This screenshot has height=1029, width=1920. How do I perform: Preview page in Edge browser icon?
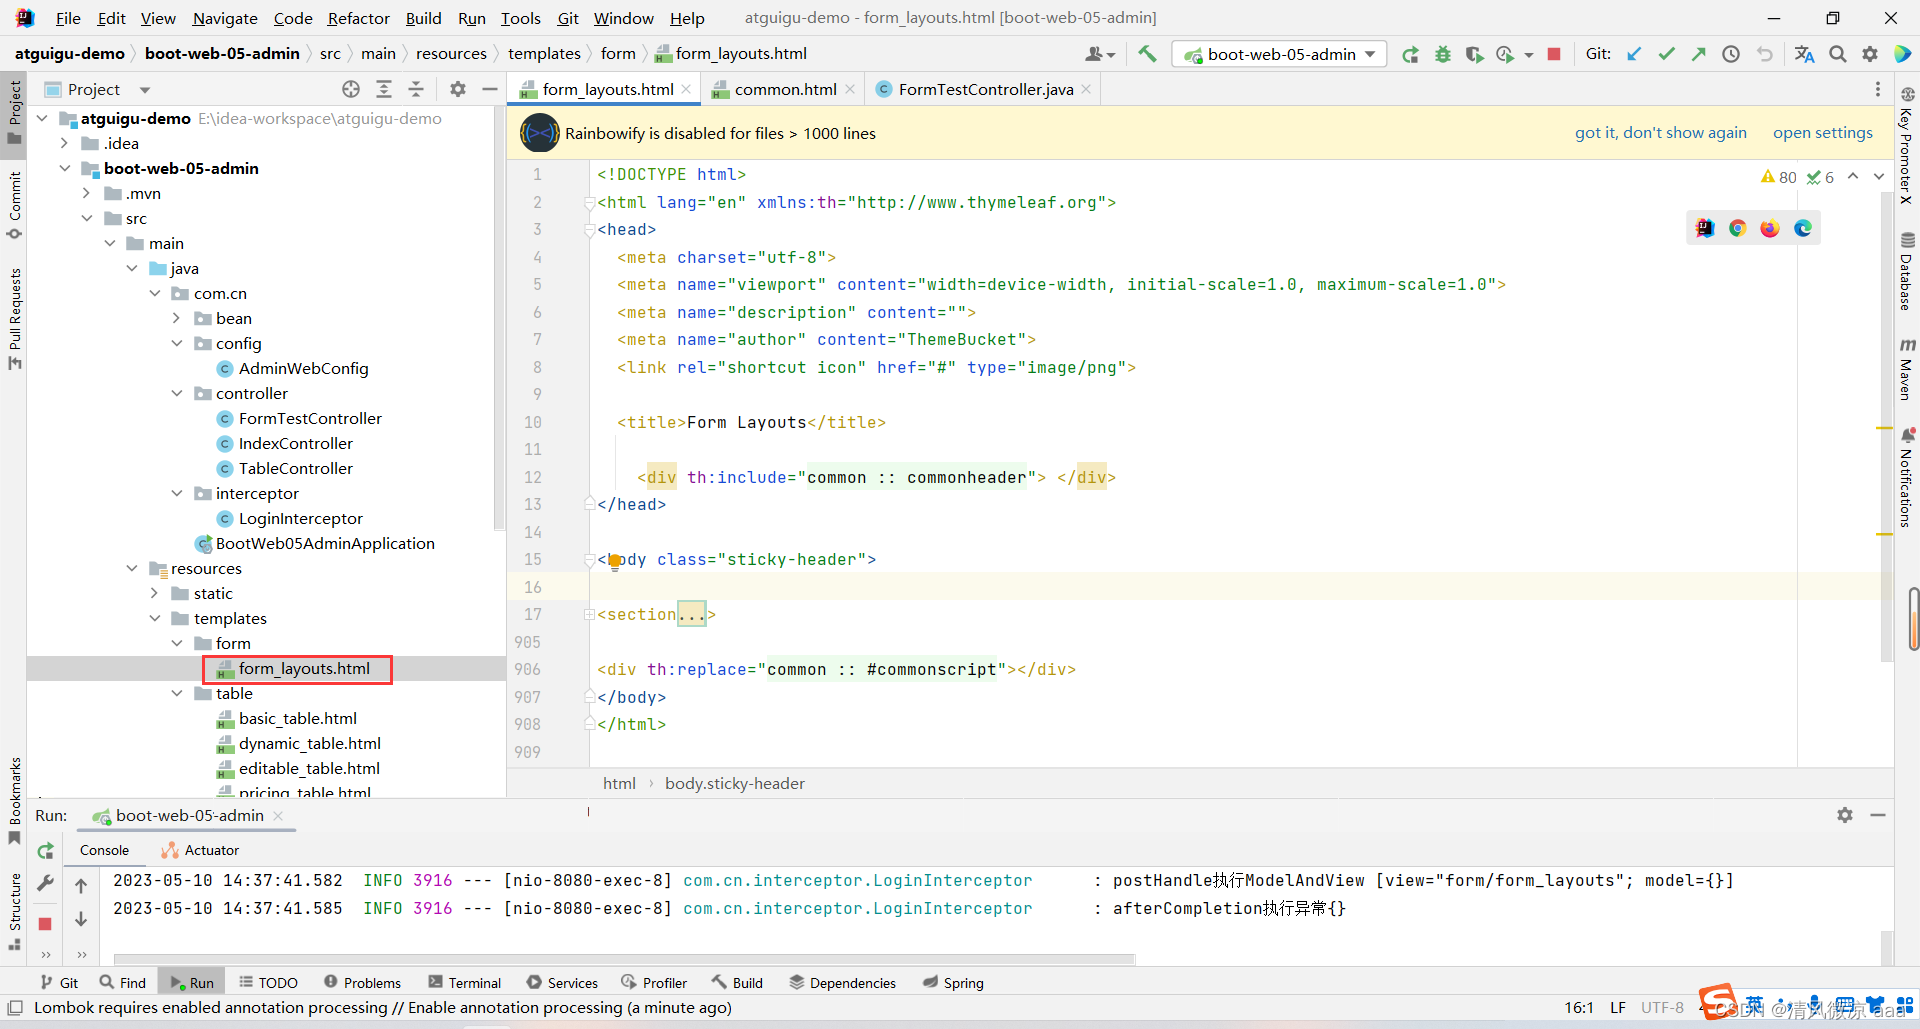tap(1803, 228)
